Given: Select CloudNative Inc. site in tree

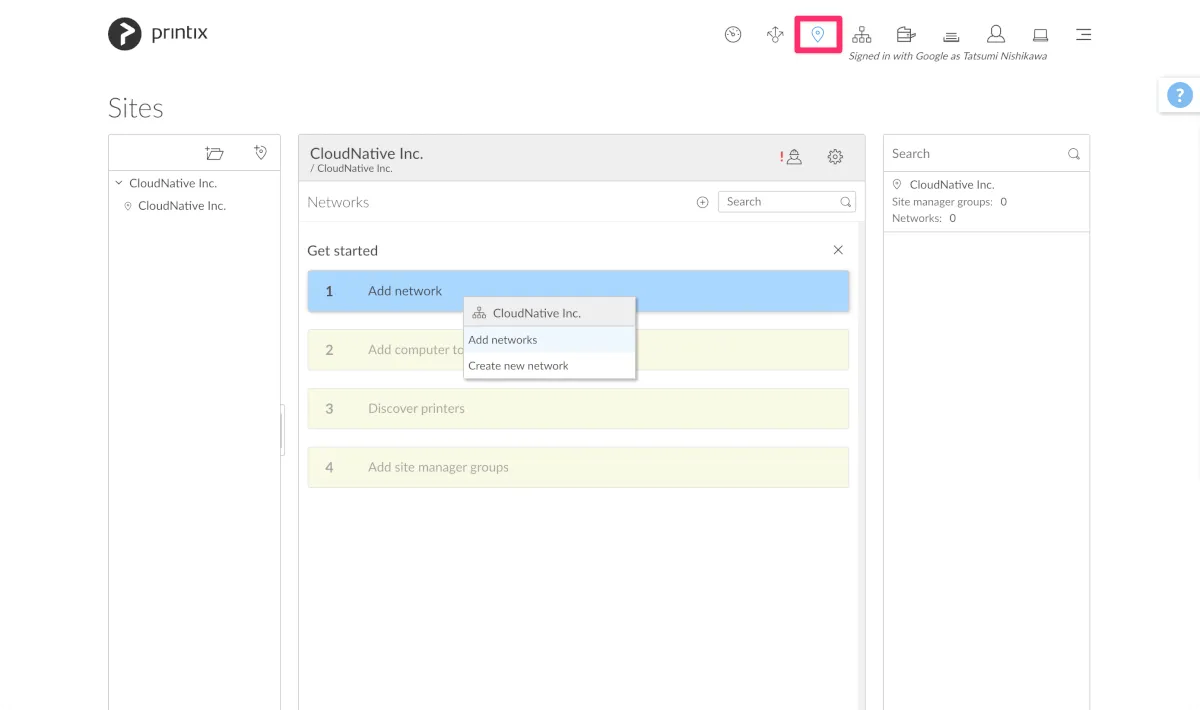Looking at the screenshot, I should click(181, 206).
